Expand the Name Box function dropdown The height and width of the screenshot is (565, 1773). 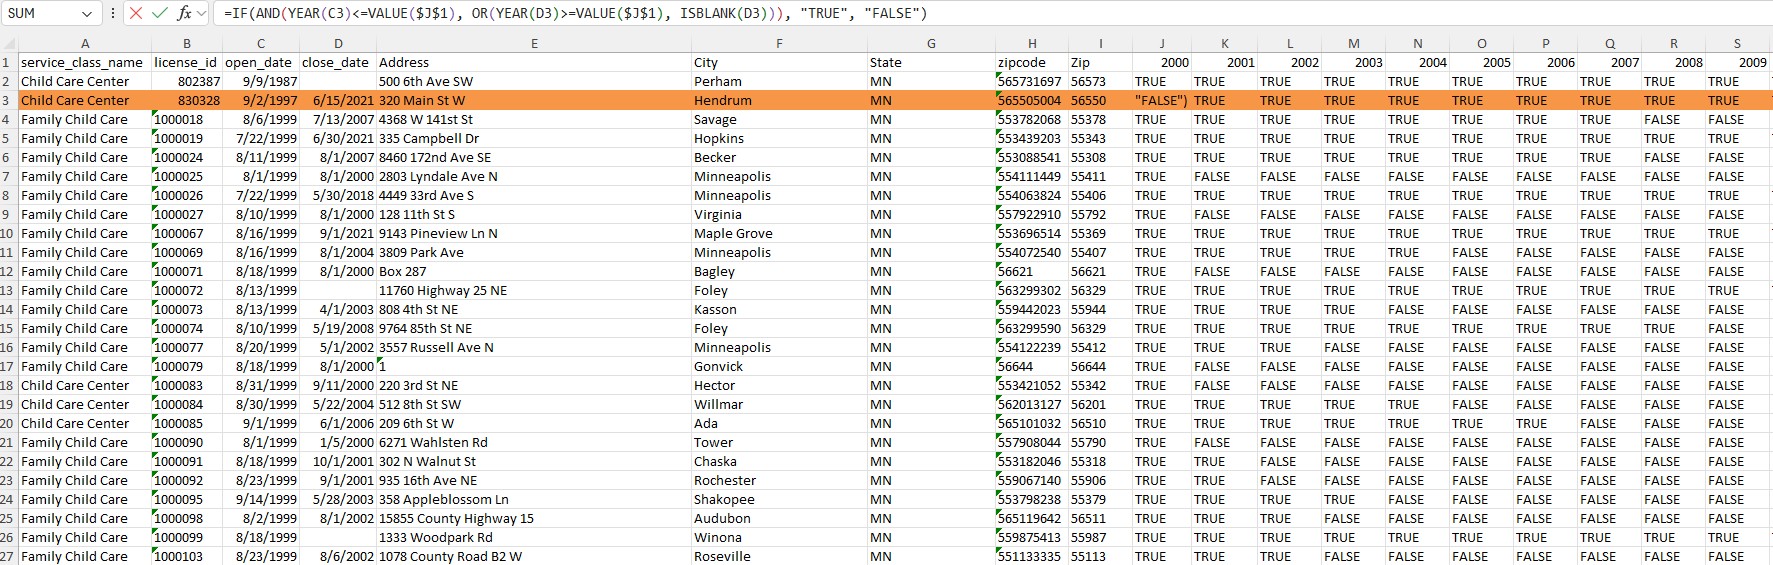[87, 14]
